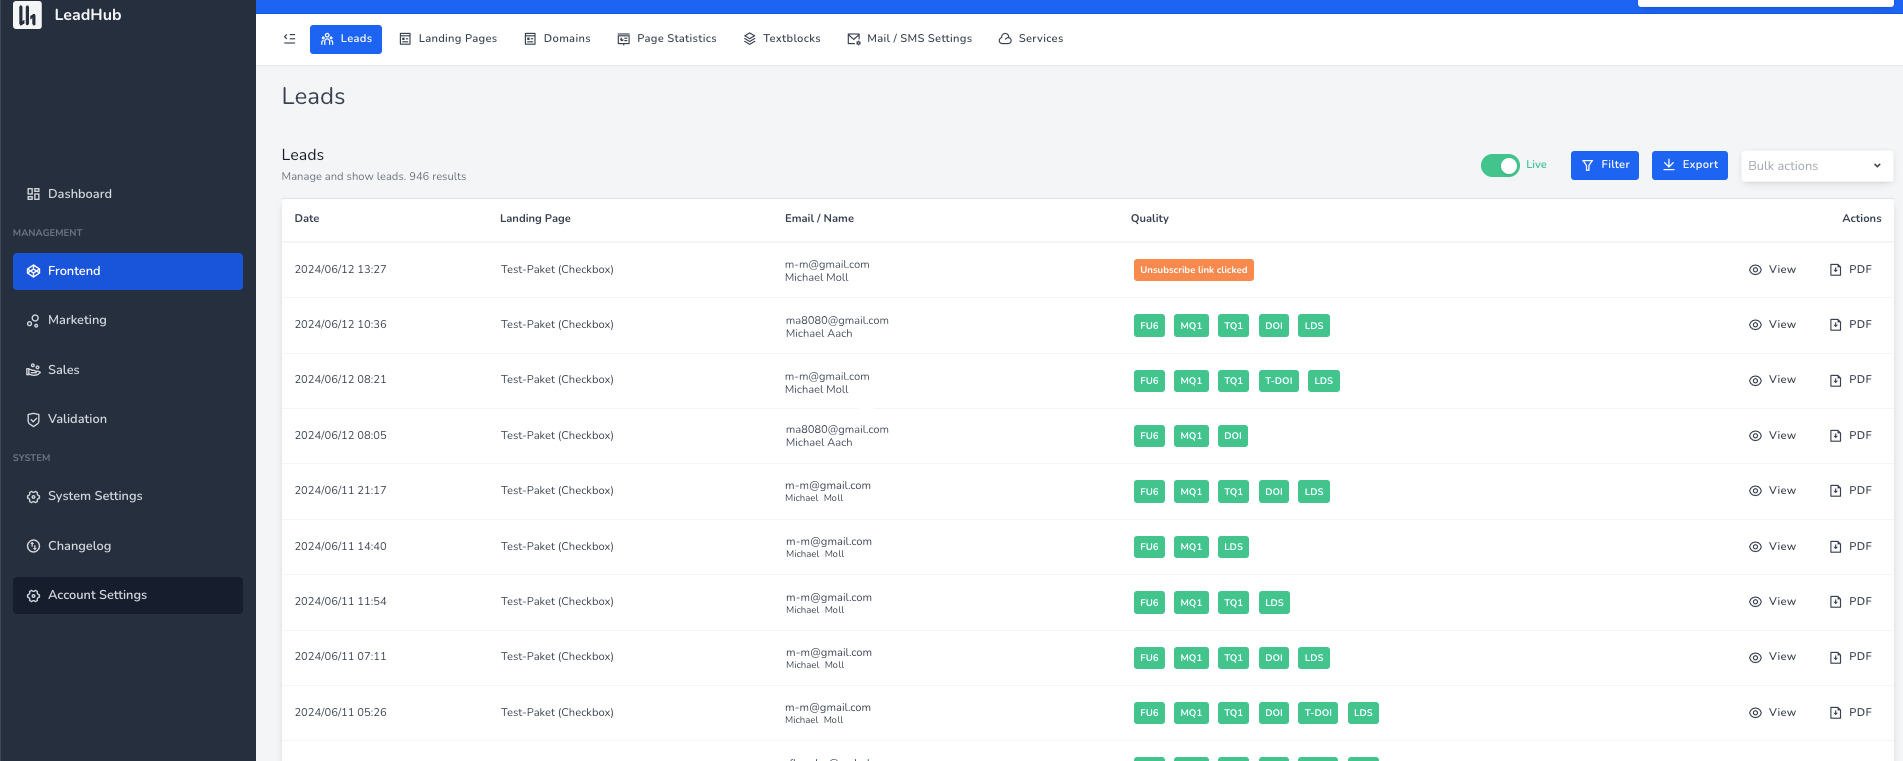Switch to the Landing Pages tab
This screenshot has width=1903, height=761.
click(448, 39)
